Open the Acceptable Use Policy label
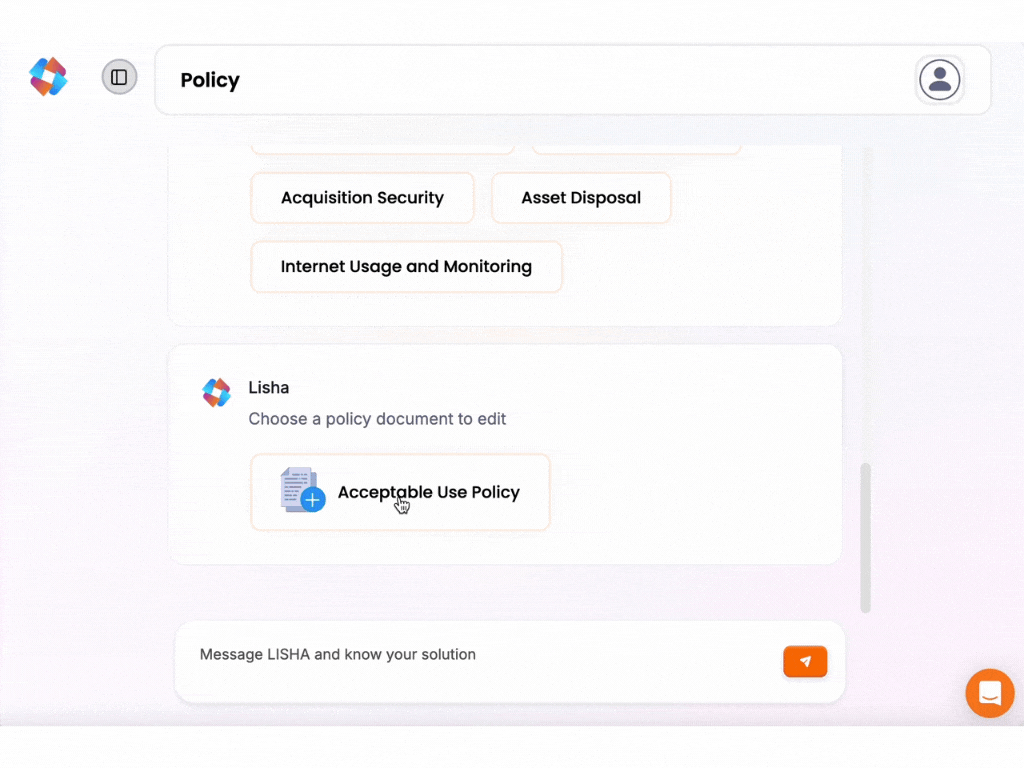 (428, 492)
